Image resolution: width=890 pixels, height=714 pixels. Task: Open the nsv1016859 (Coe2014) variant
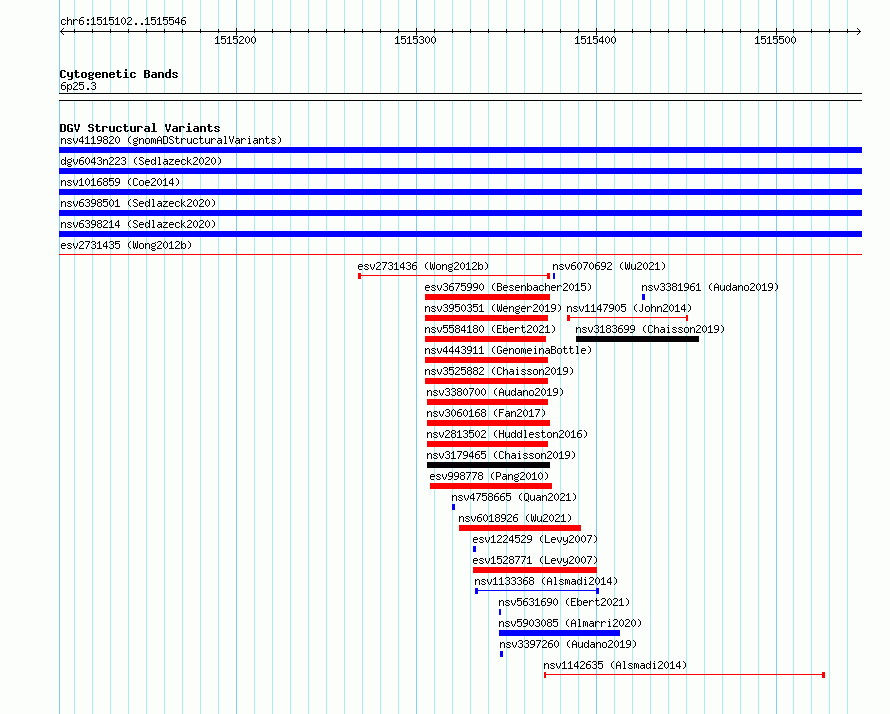[x=120, y=182]
